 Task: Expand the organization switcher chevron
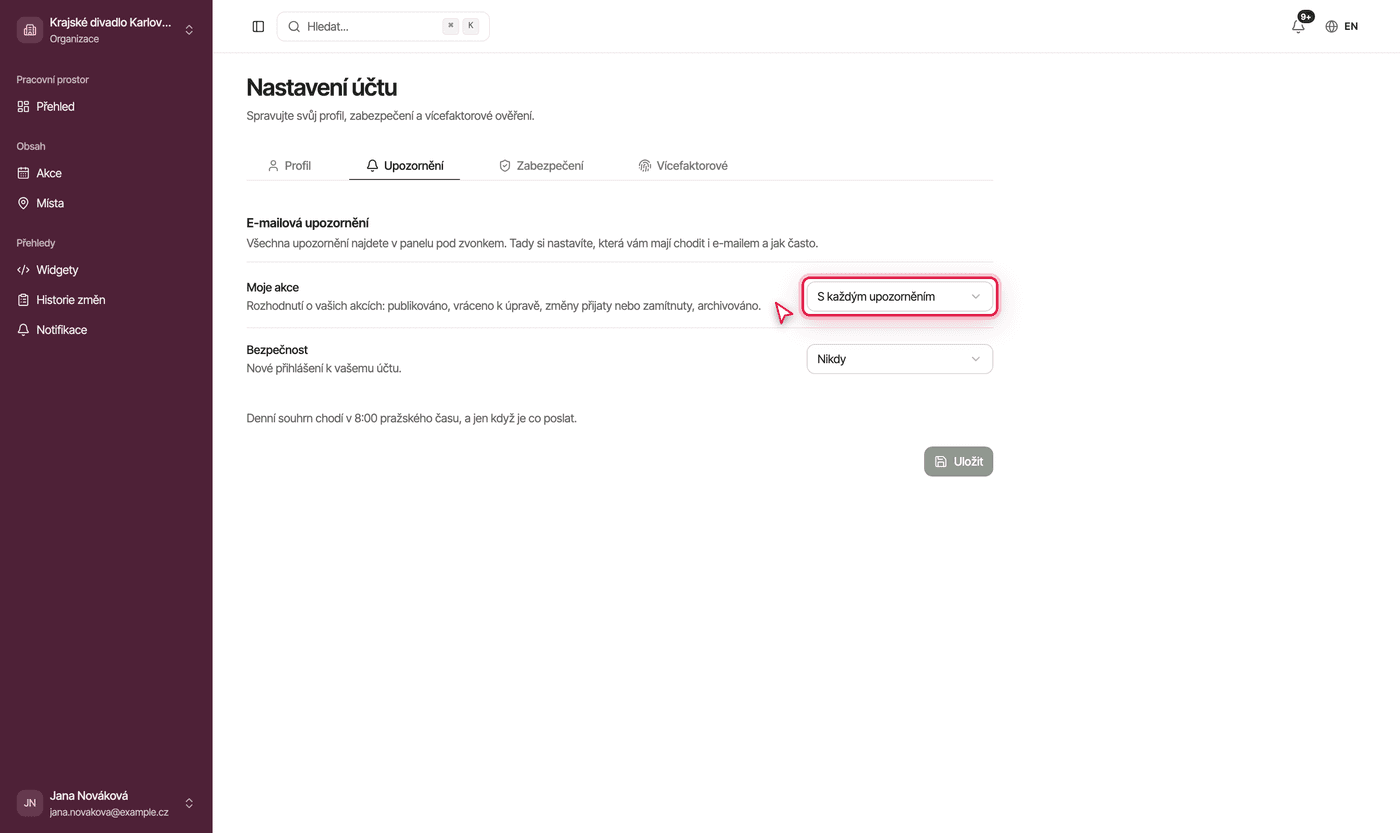pyautogui.click(x=189, y=30)
